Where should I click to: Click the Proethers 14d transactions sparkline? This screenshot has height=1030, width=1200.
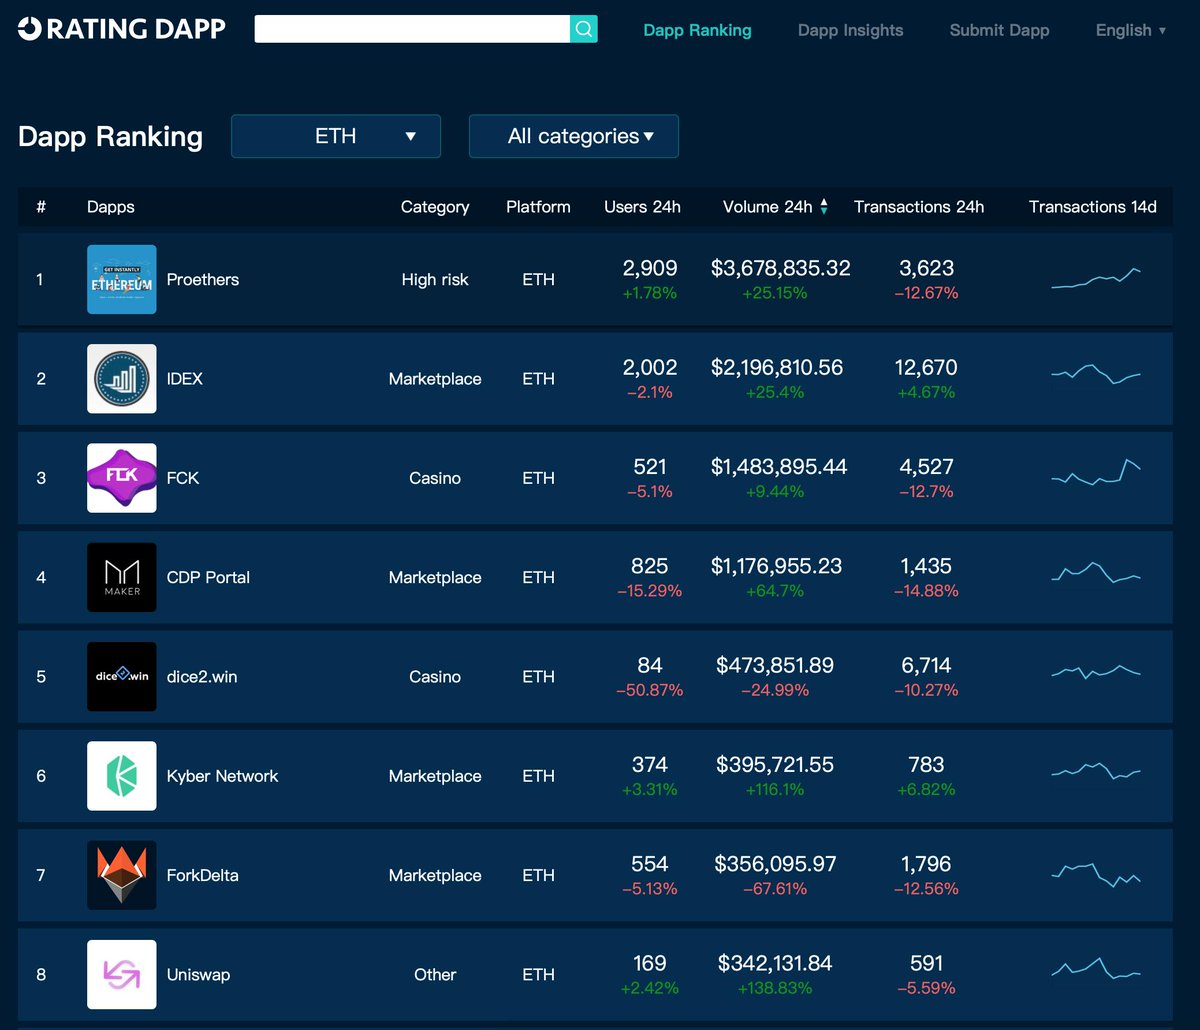(x=1096, y=278)
